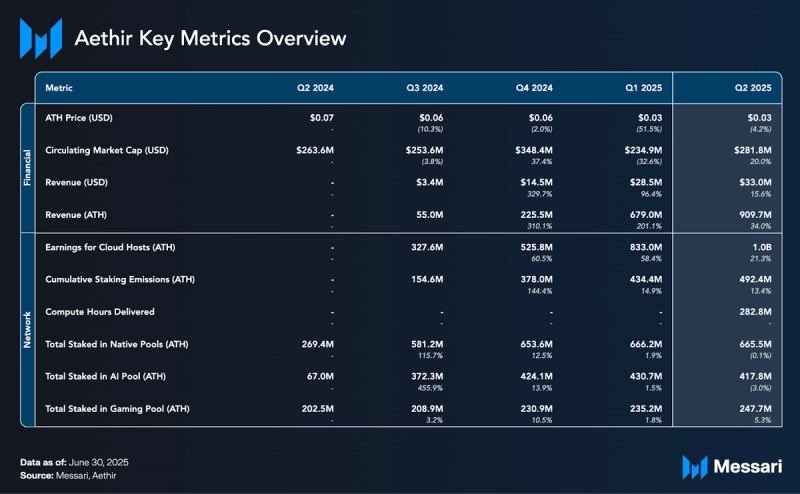Click the Financial section label
The width and height of the screenshot is (800, 494).
[27, 167]
